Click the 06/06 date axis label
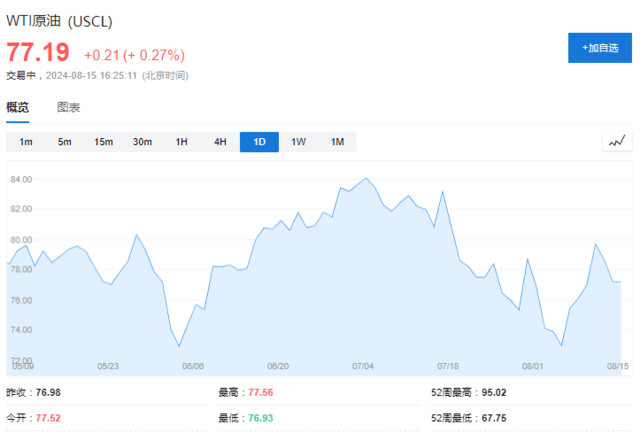 [193, 366]
